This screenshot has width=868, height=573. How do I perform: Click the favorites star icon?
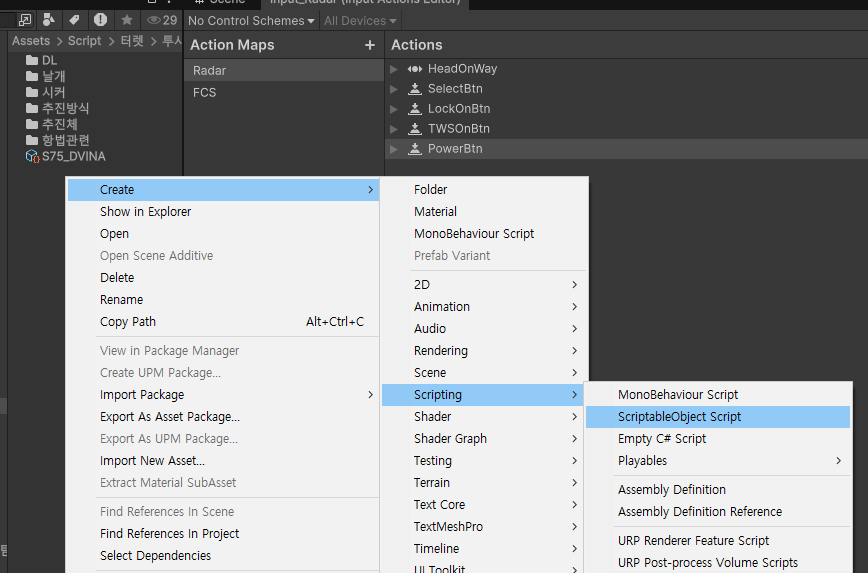click(127, 20)
